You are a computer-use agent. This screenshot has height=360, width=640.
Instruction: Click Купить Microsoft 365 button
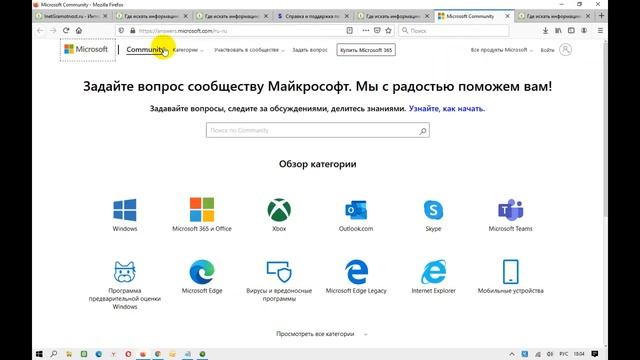tap(366, 50)
